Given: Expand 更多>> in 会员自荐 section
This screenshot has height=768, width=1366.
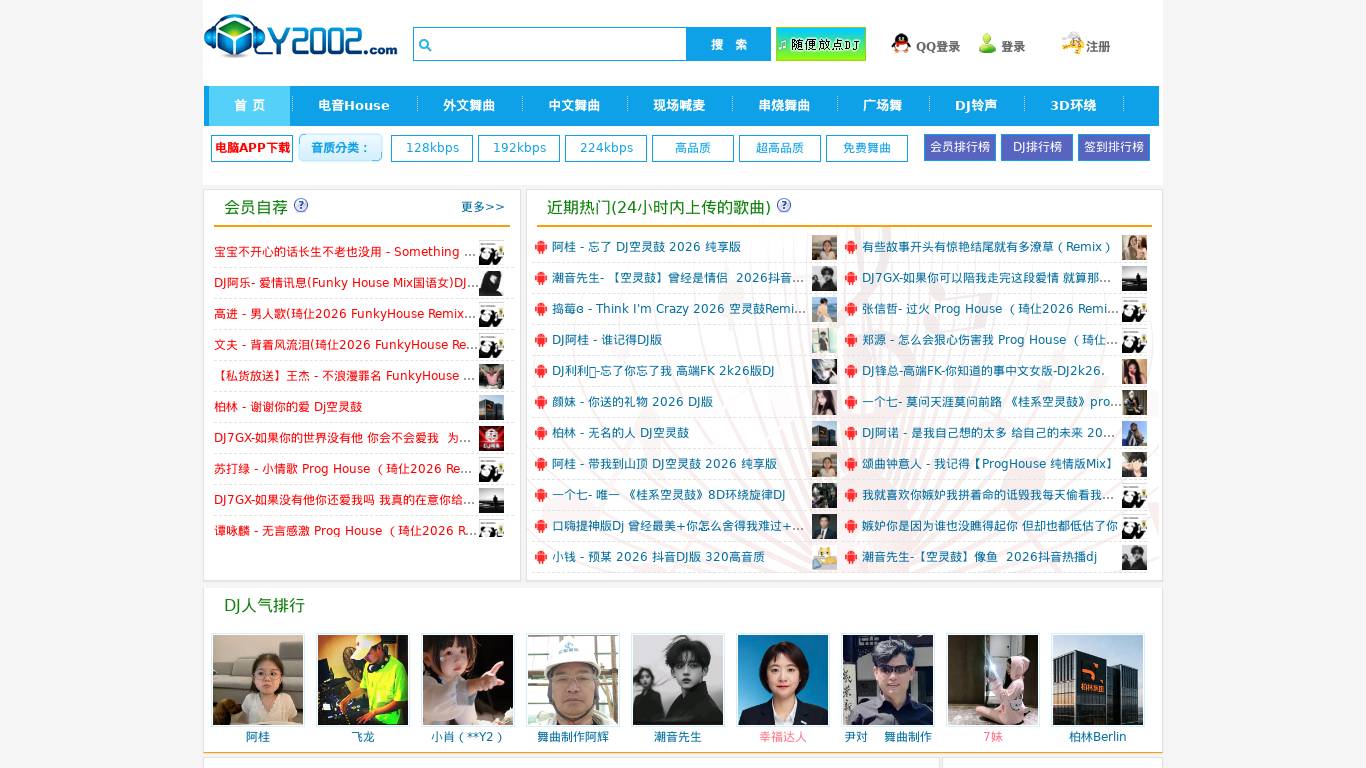Looking at the screenshot, I should (482, 207).
